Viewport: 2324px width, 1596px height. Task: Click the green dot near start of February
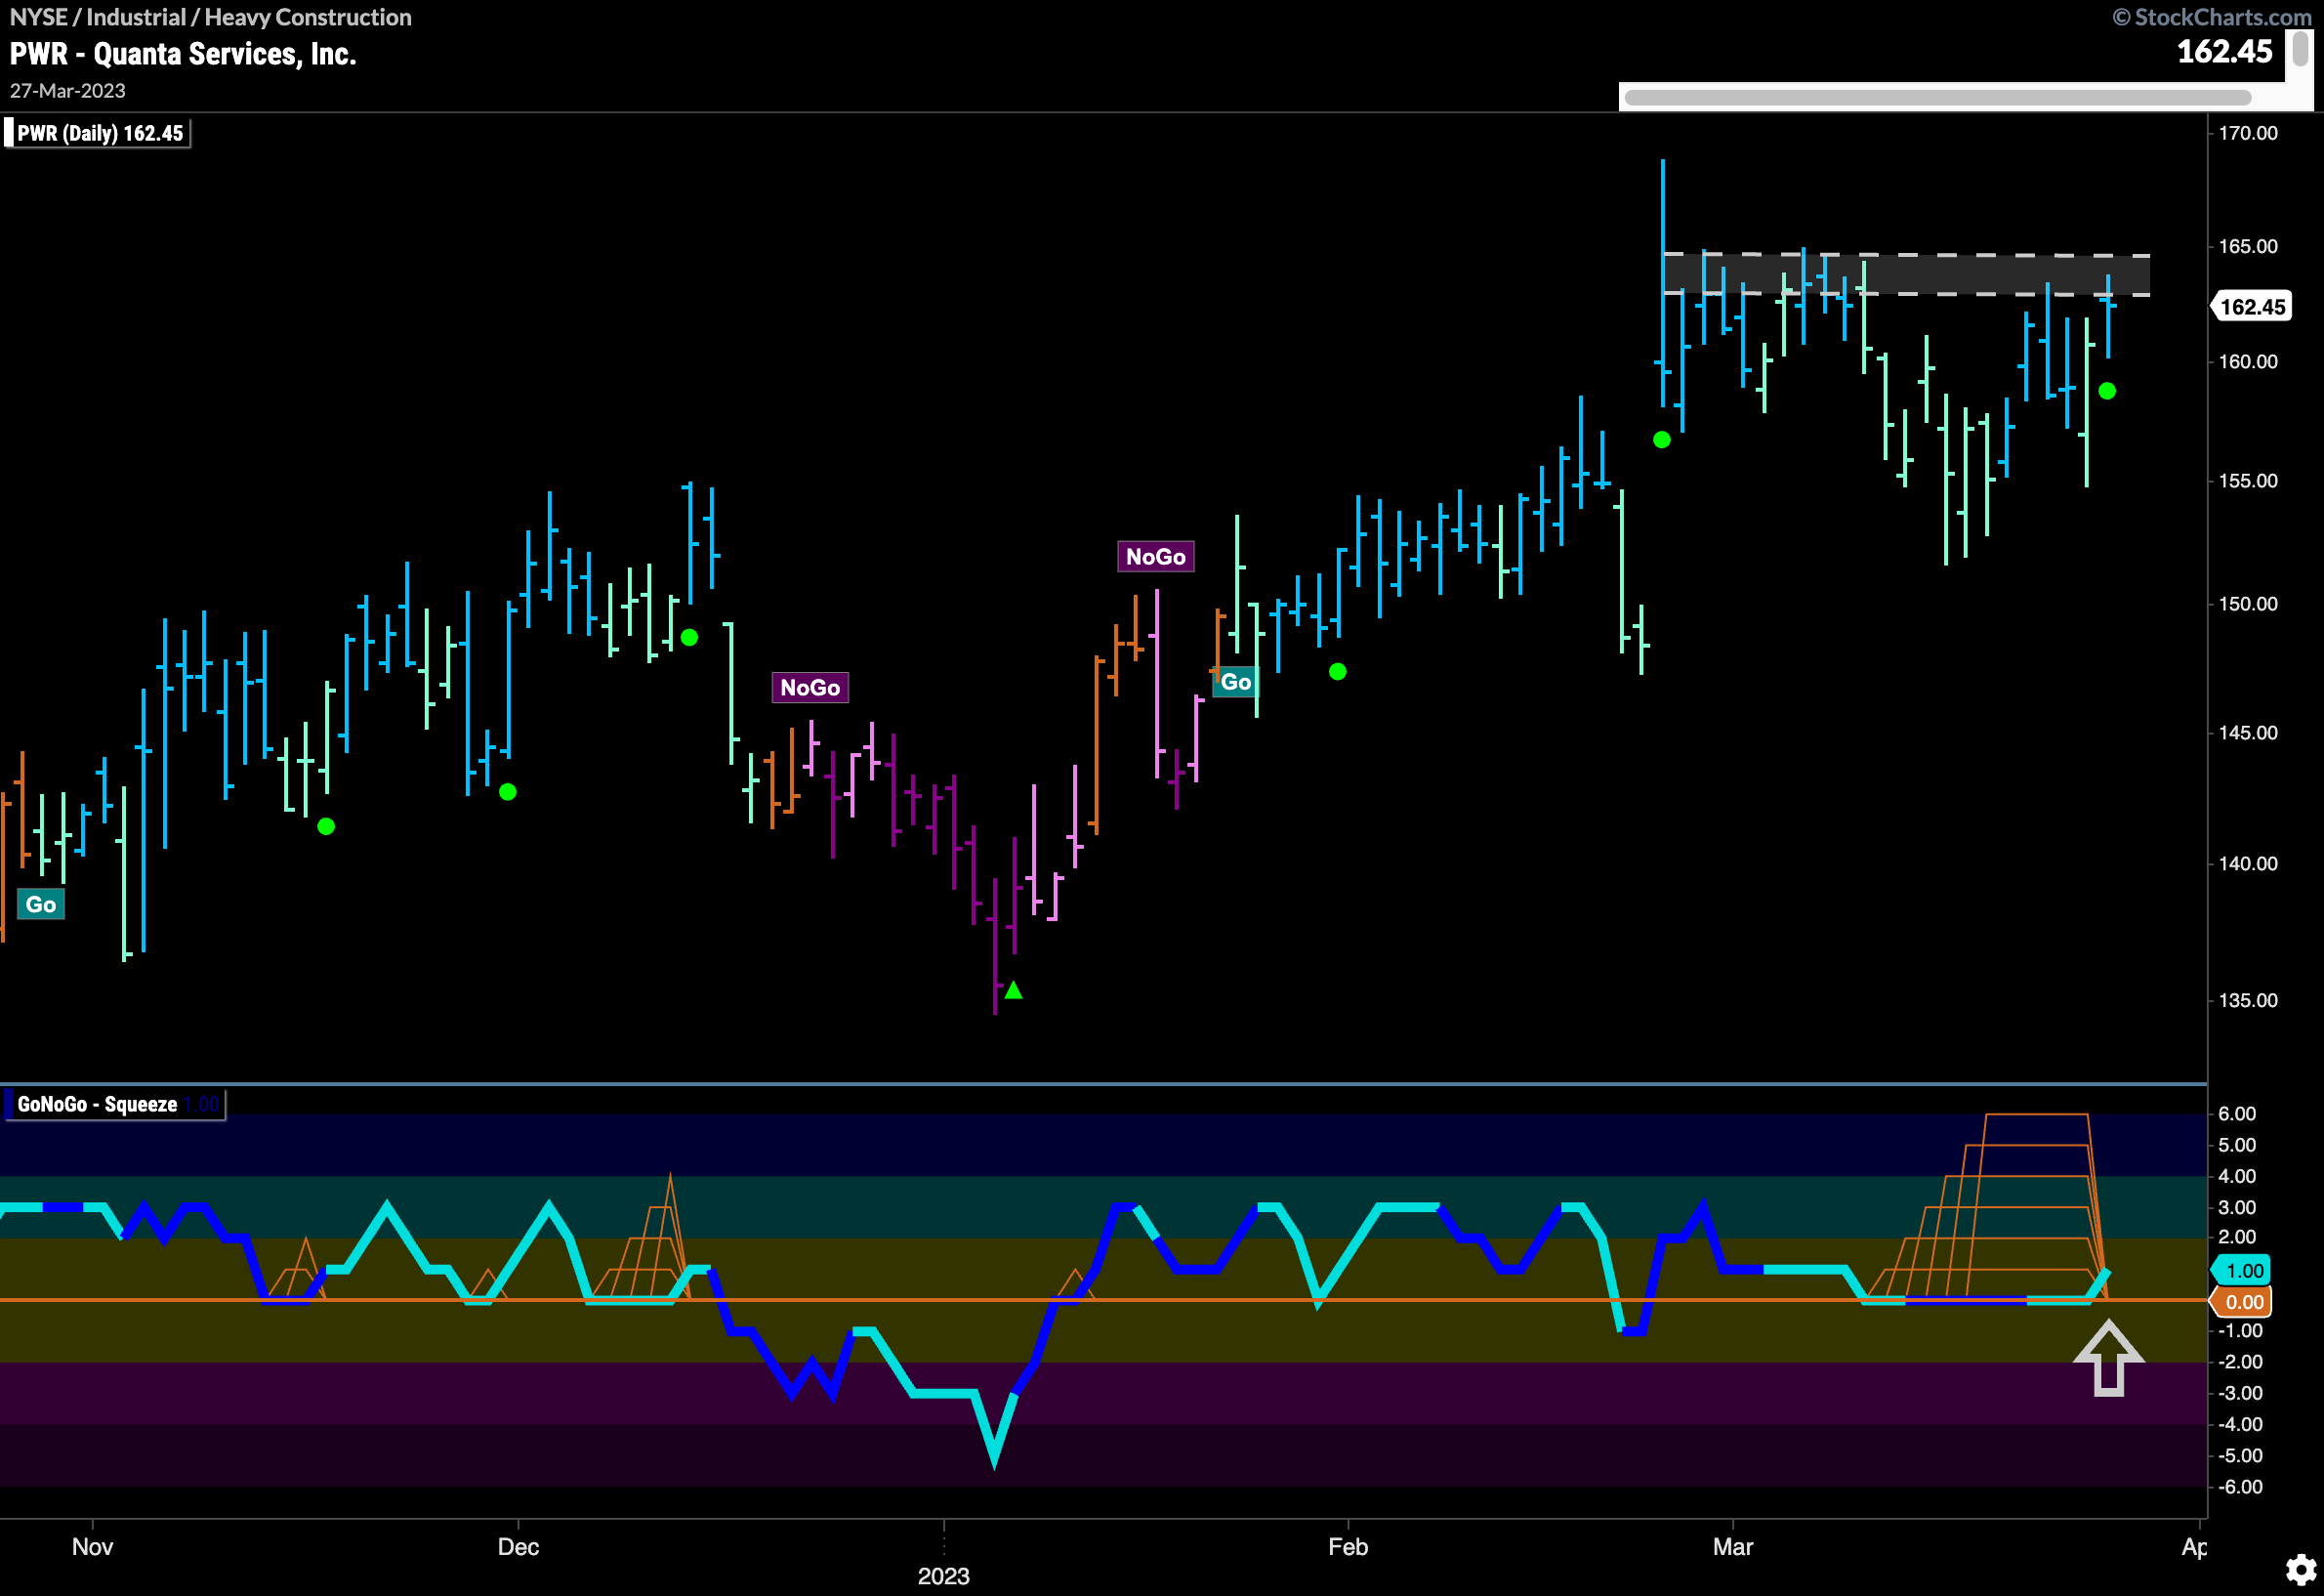pyautogui.click(x=1338, y=671)
